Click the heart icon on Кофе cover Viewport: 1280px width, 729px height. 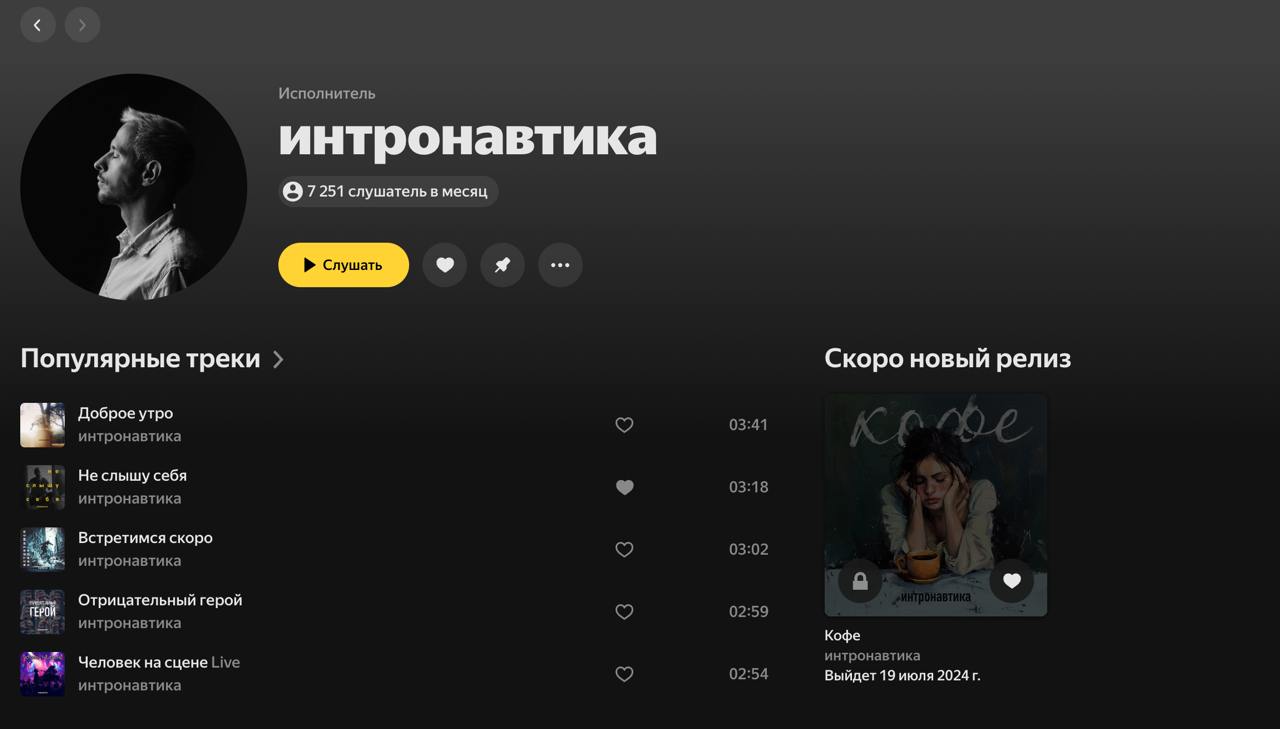(x=1012, y=580)
